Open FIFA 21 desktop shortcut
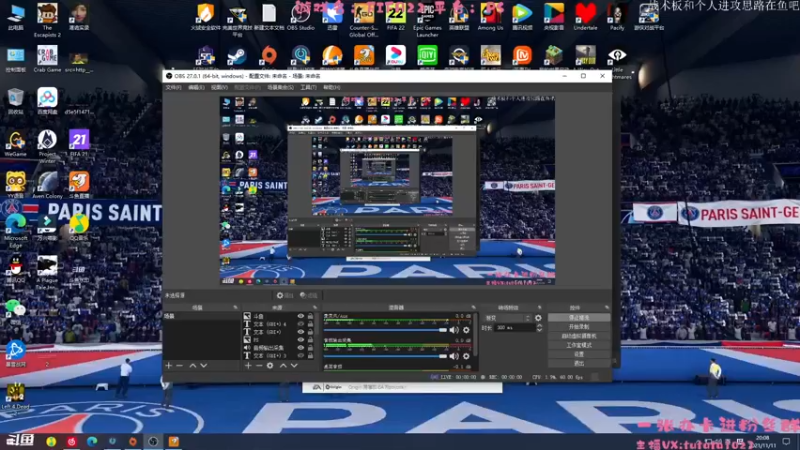Image resolution: width=800 pixels, height=450 pixels. coord(79,143)
